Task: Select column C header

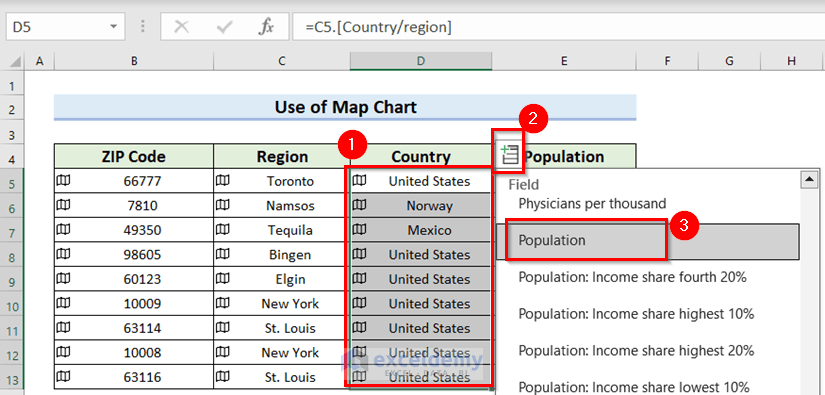Action: 282,62
